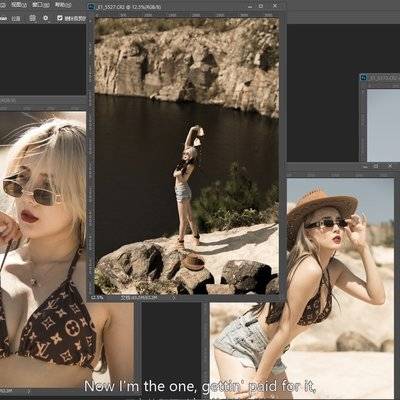Select the sky-image window title text
The image size is (400, 400).
384,78
